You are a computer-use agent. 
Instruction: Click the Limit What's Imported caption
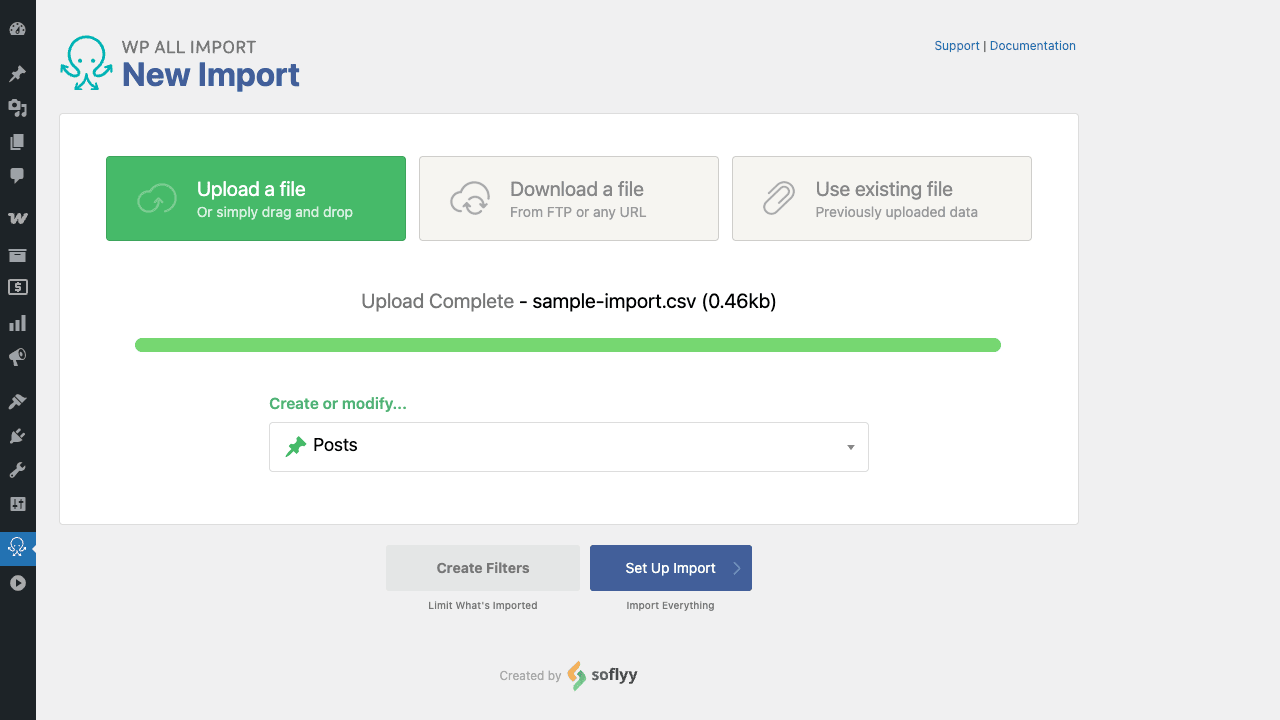click(x=483, y=605)
